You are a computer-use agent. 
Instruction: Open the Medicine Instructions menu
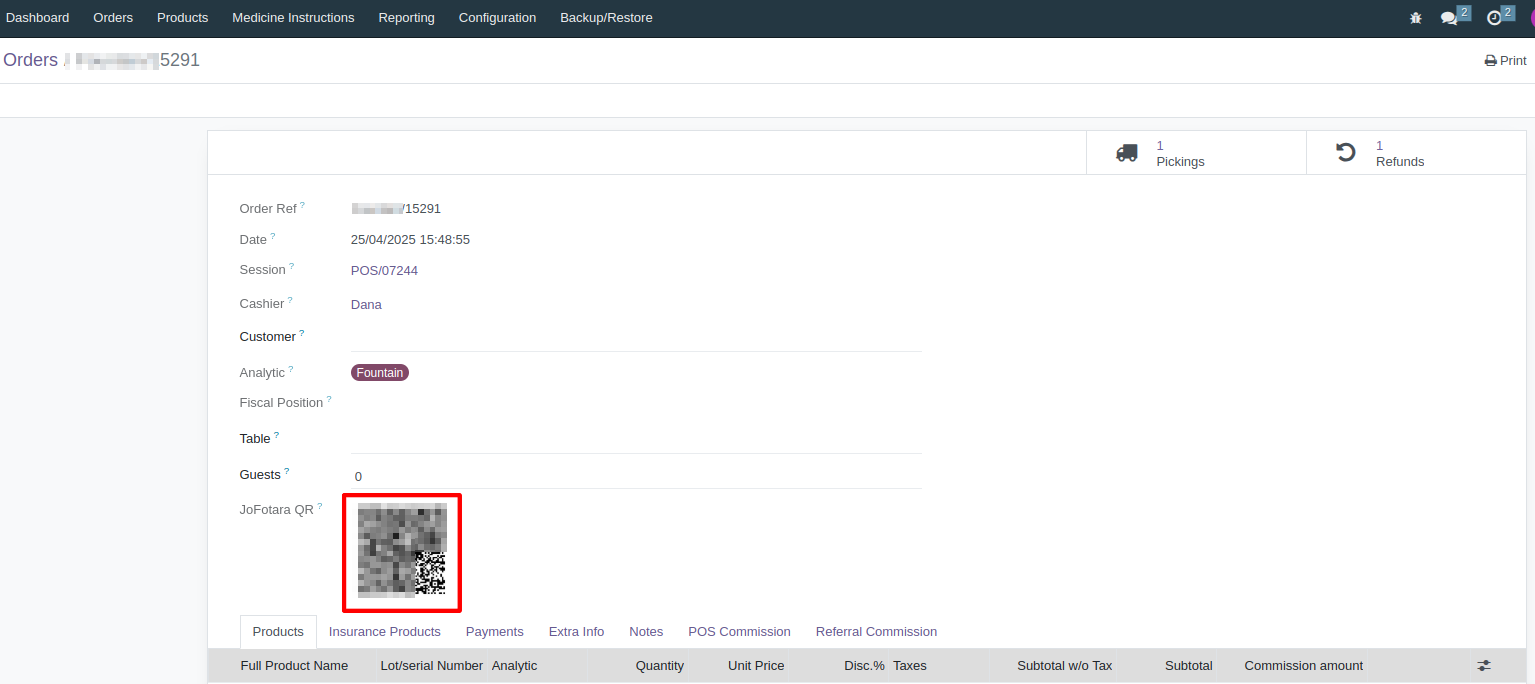(293, 18)
